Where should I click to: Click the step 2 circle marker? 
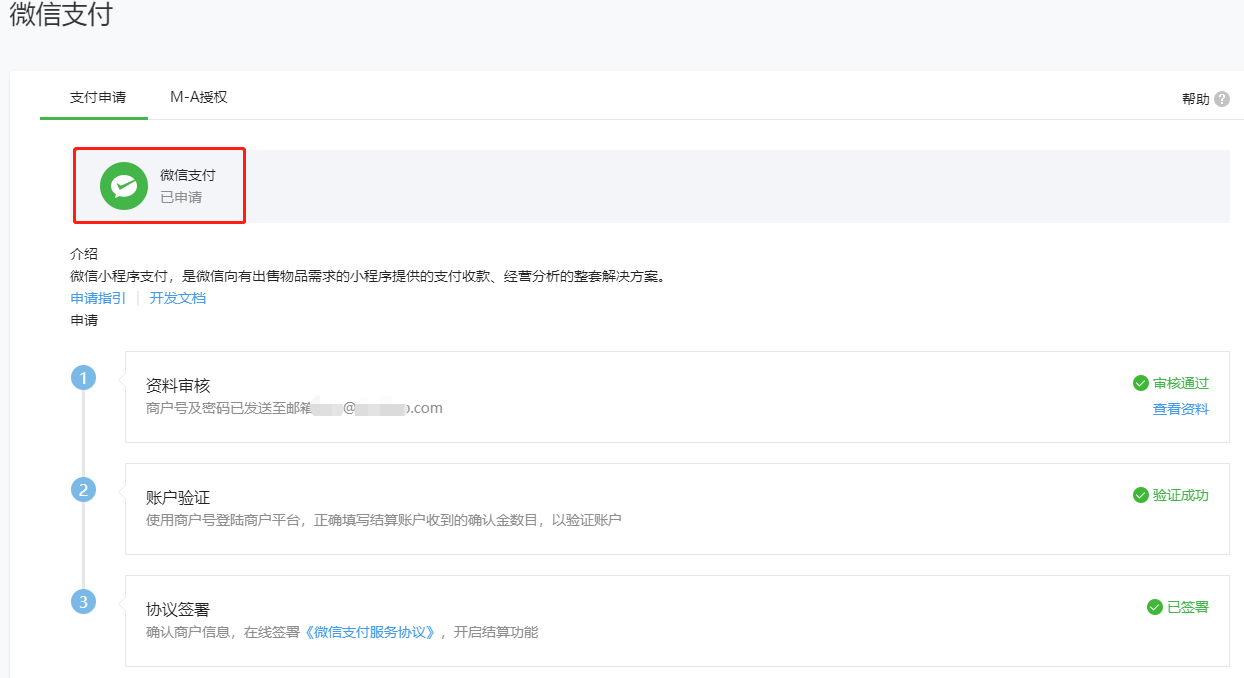pos(83,490)
